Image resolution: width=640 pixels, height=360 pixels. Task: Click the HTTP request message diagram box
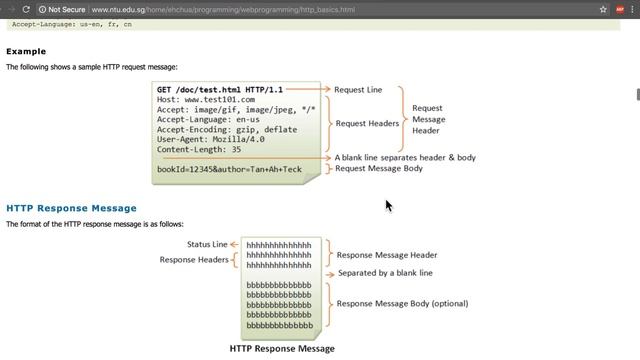coord(236,133)
